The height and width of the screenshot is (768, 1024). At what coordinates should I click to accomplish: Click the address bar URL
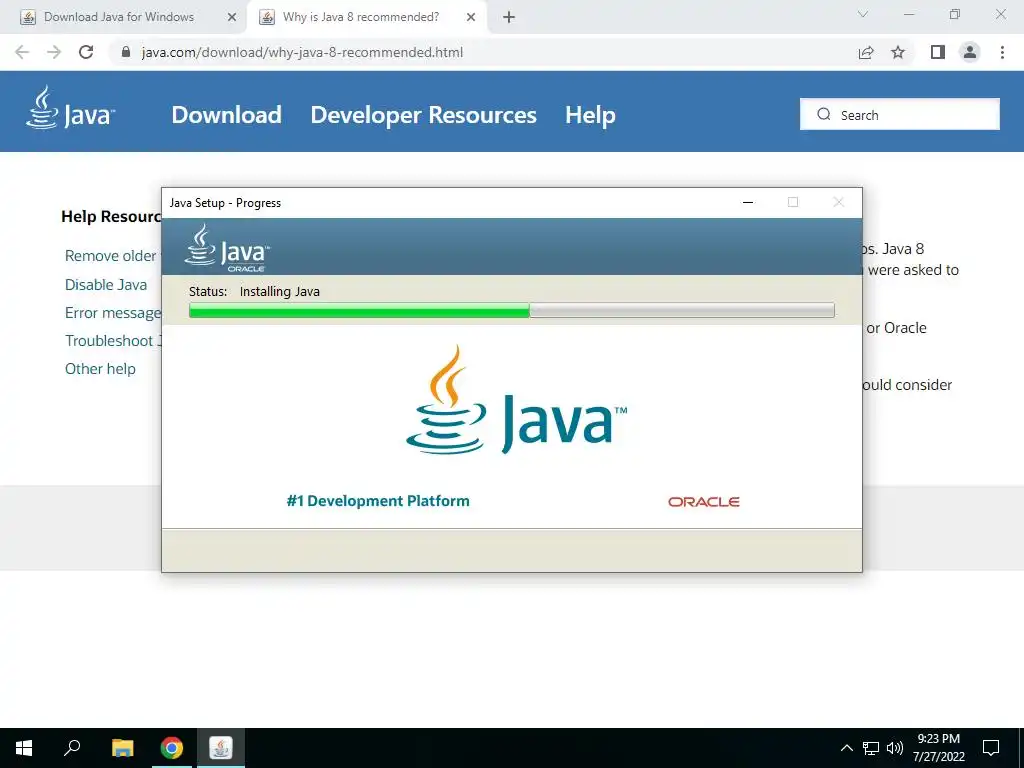302,52
